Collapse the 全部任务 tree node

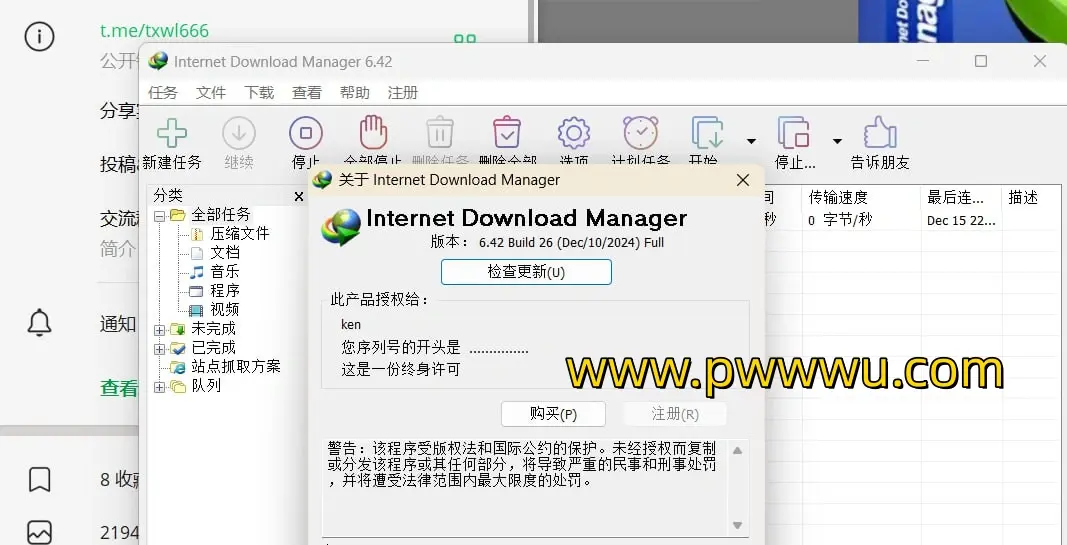(x=160, y=215)
